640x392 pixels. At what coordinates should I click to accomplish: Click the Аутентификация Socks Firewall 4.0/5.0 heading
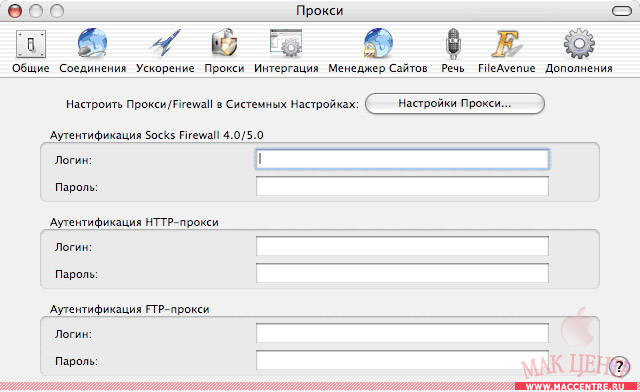click(x=157, y=135)
